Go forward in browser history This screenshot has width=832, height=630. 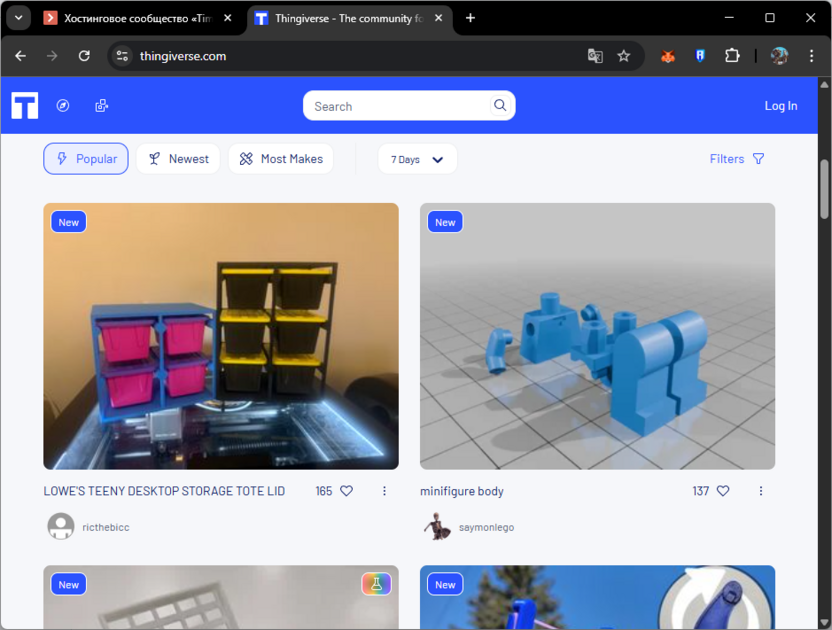coord(52,56)
